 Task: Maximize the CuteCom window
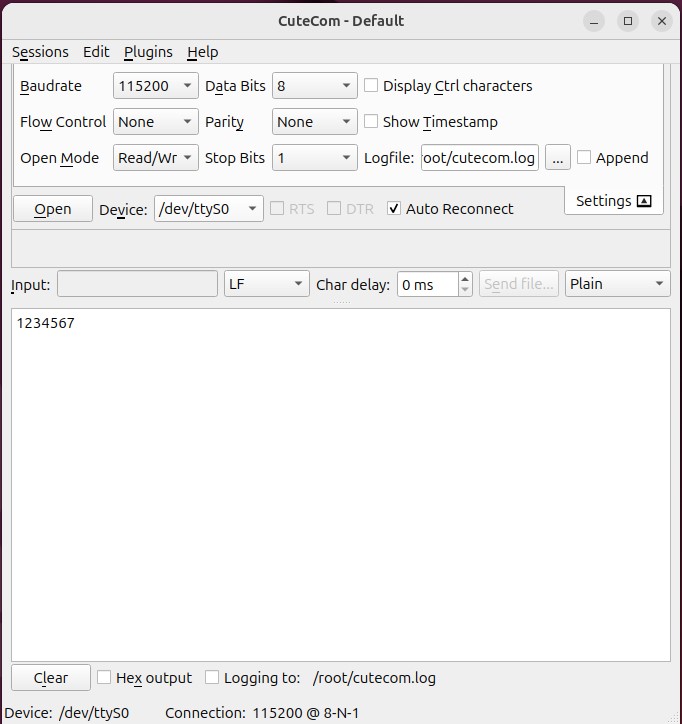[628, 21]
